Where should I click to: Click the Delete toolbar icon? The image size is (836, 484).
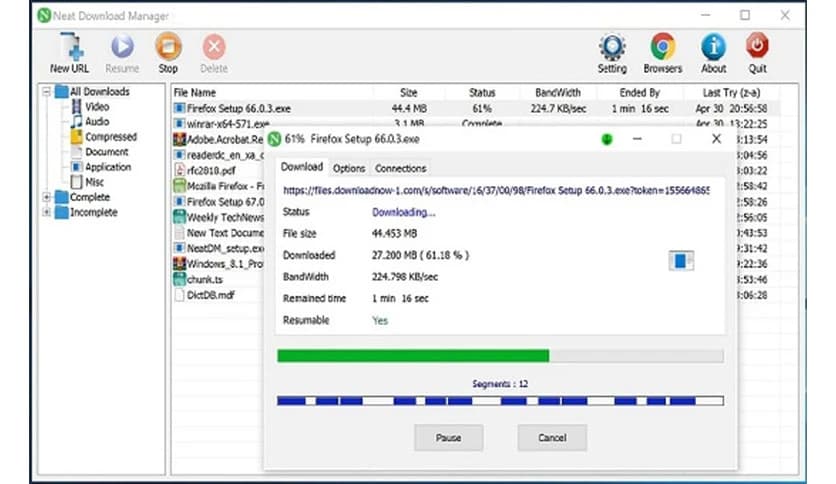214,53
